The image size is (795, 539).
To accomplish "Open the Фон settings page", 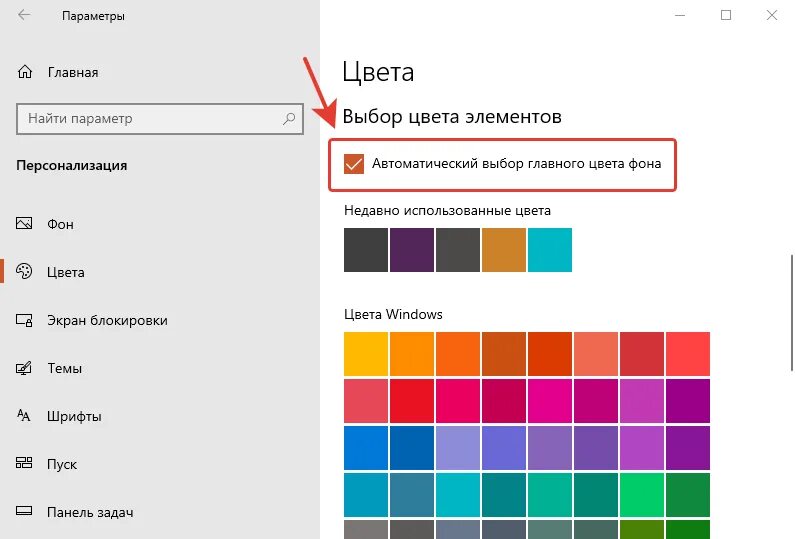I will [x=60, y=224].
